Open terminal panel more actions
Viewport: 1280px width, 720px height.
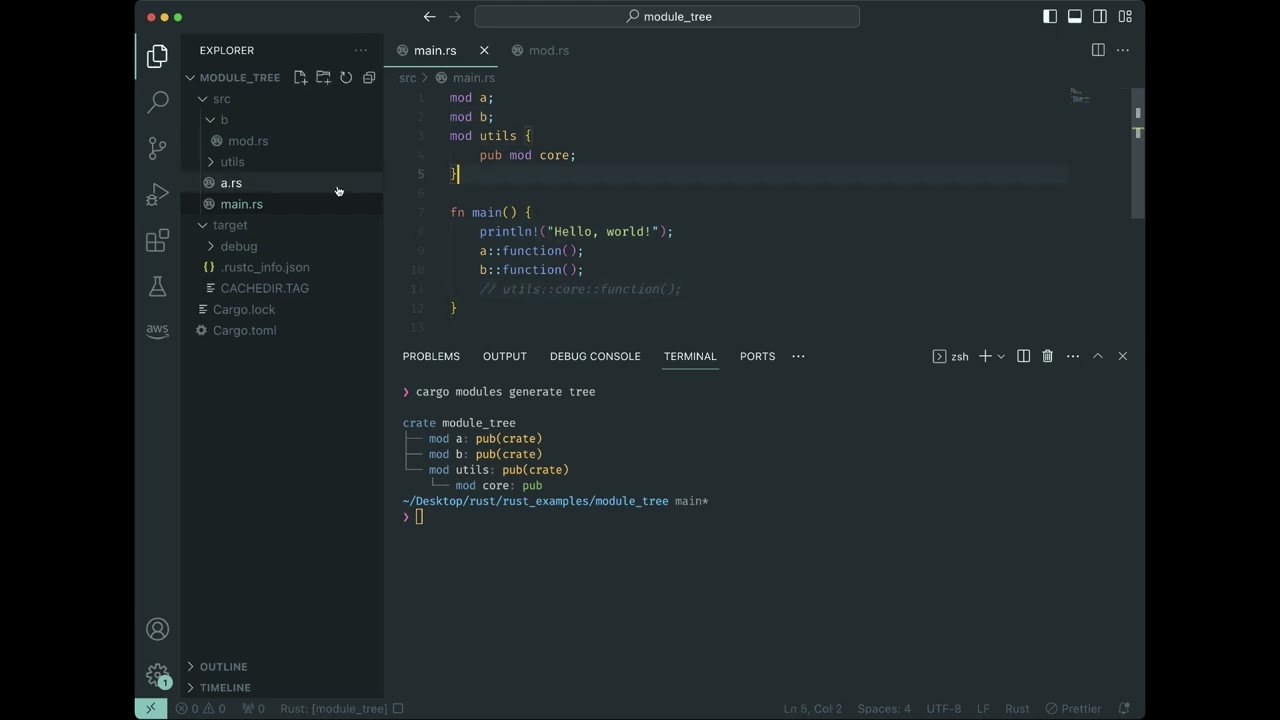click(x=1073, y=356)
